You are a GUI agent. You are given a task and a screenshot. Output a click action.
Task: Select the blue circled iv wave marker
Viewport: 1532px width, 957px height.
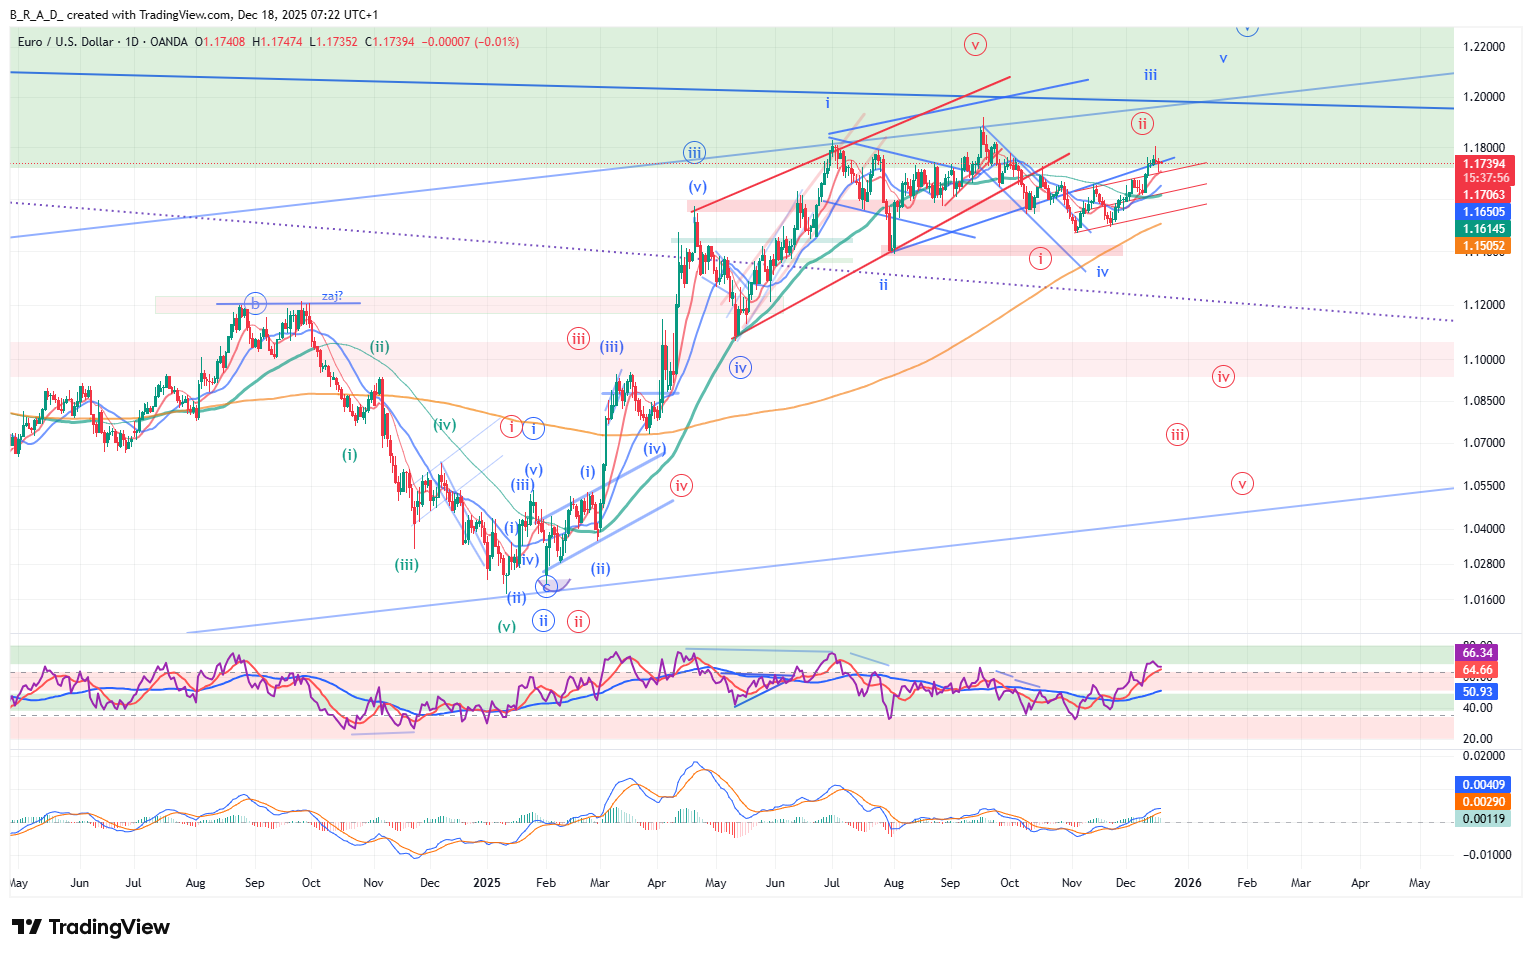740,368
